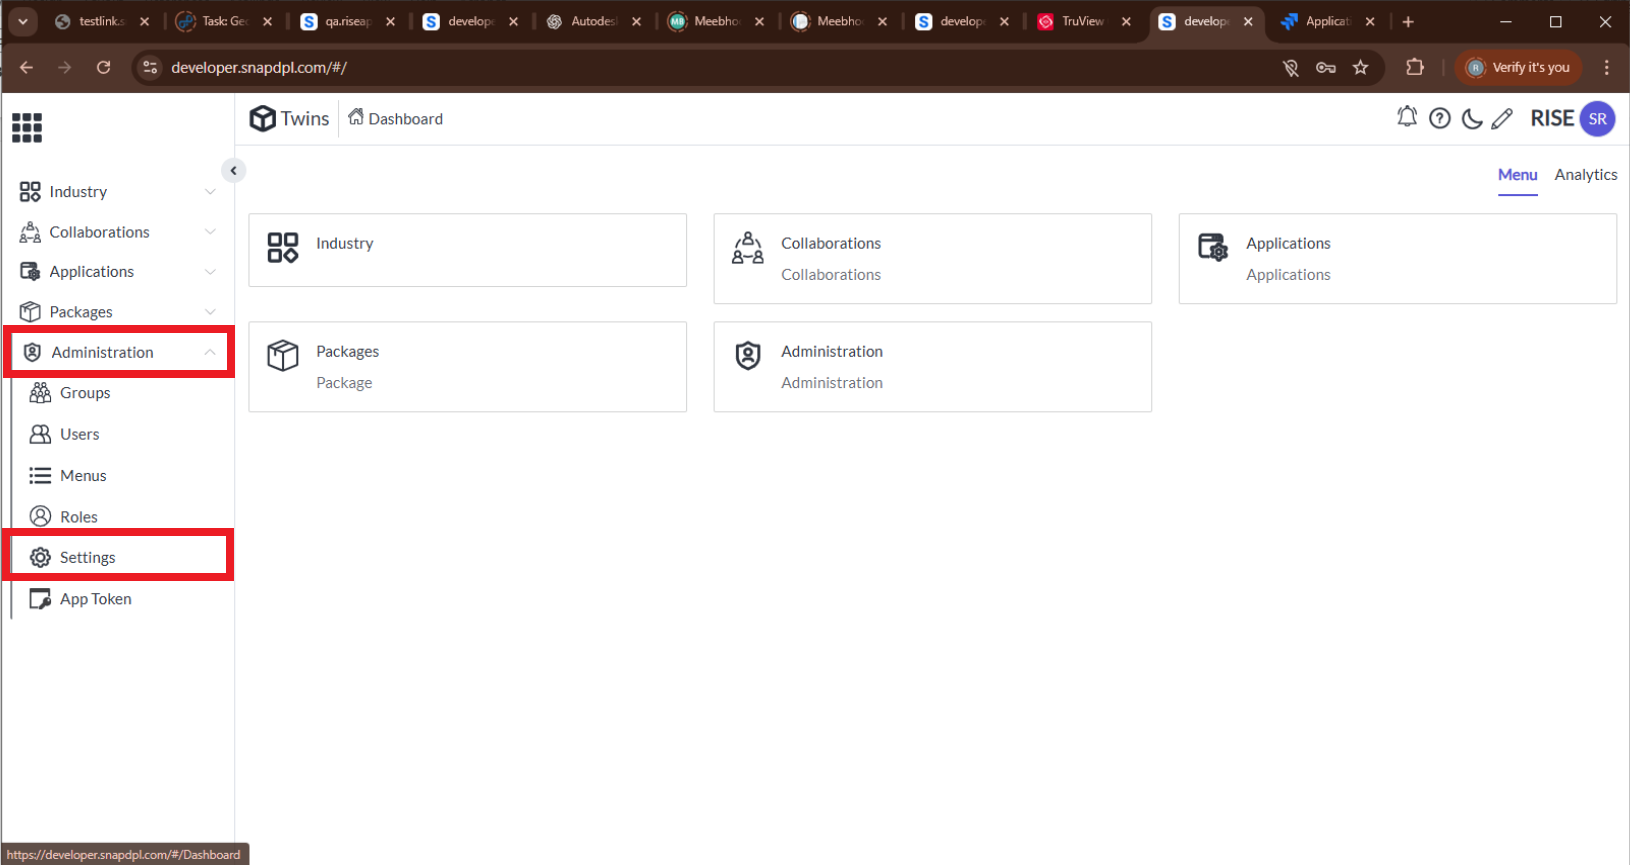Viewport: 1630px width, 865px height.
Task: Click the Roles person icon
Action: tap(40, 516)
